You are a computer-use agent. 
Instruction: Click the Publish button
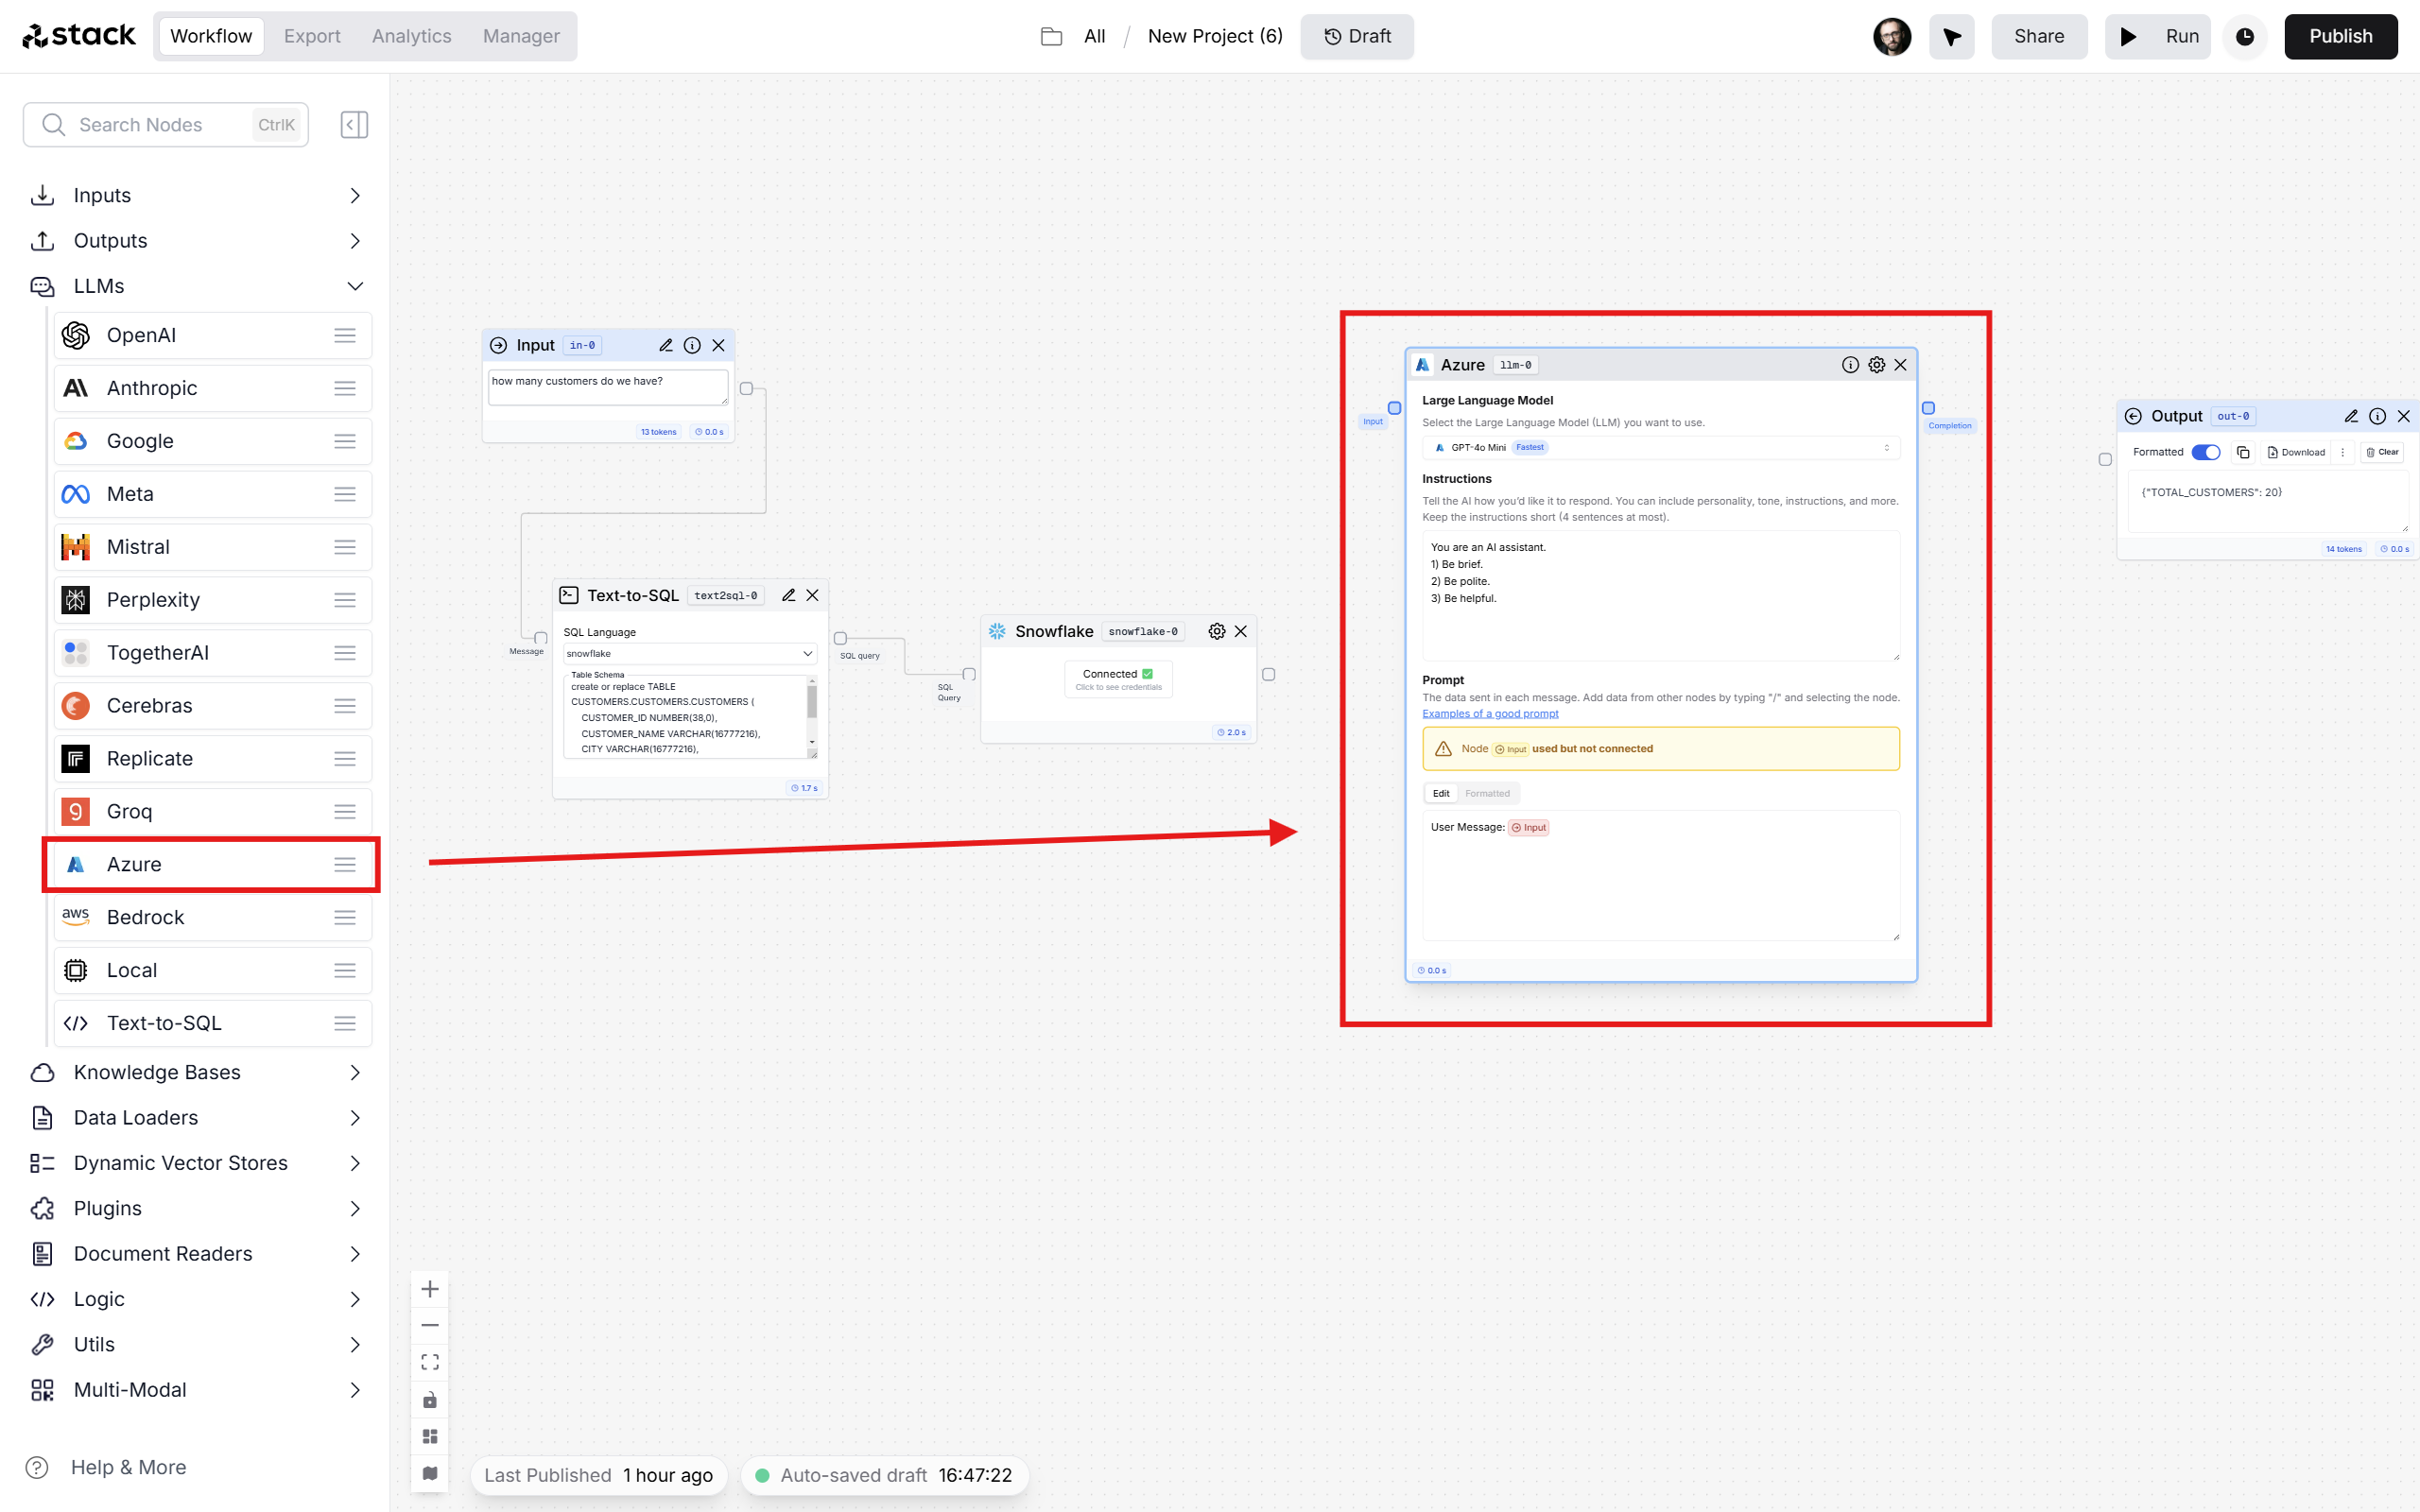pos(2340,36)
